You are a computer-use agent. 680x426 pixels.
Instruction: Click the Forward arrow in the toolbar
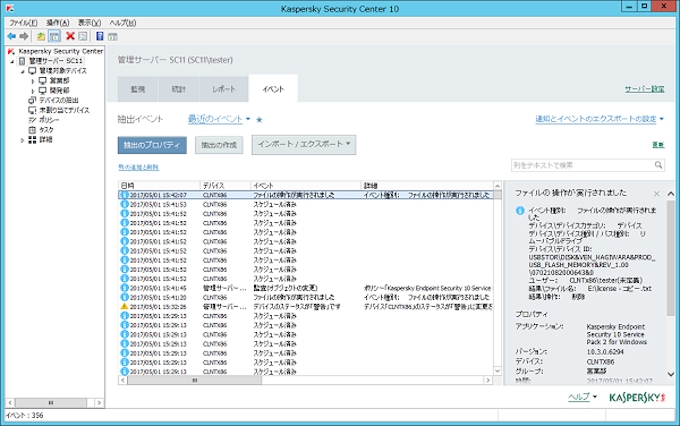click(24, 36)
